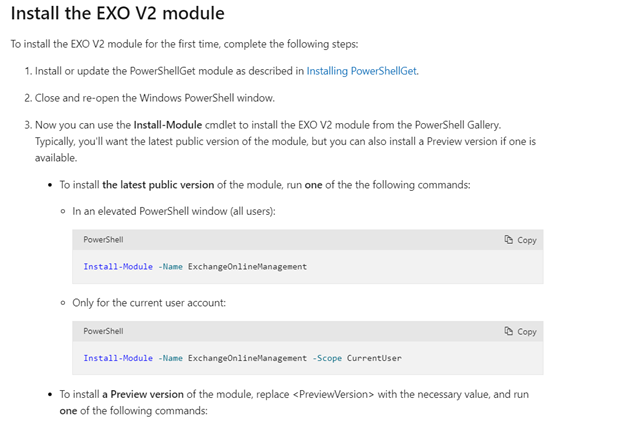Screen dimensions: 624x426
Task: Open the Installing PowerShellGet link
Action: 362,71
